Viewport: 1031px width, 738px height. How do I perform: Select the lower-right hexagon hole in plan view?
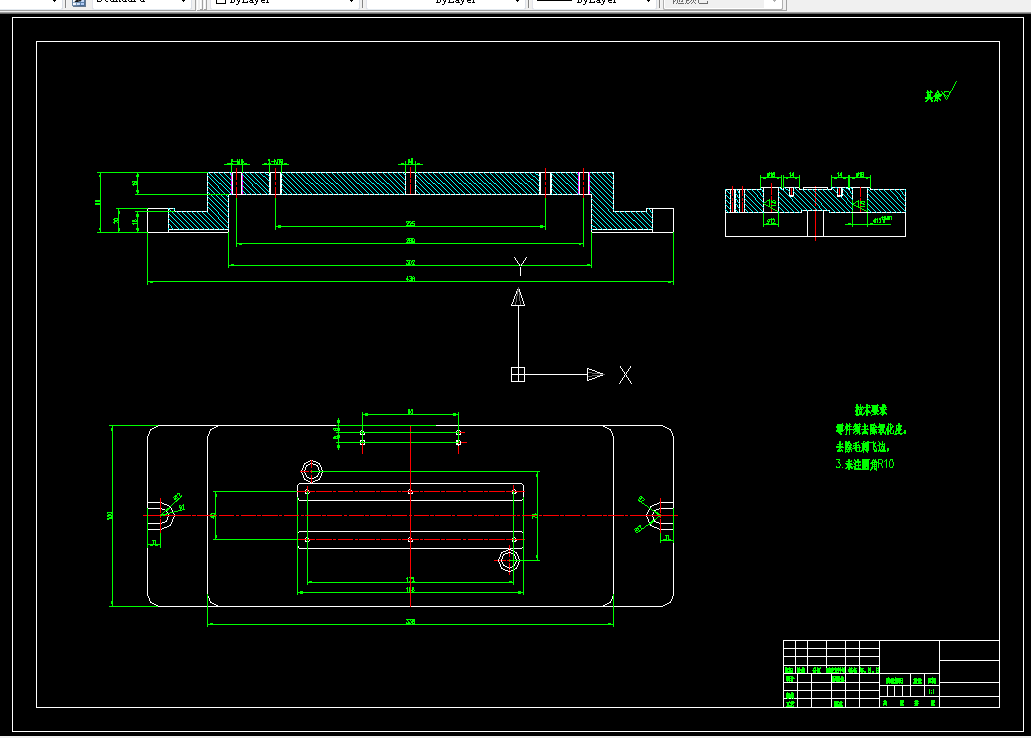pos(508,560)
